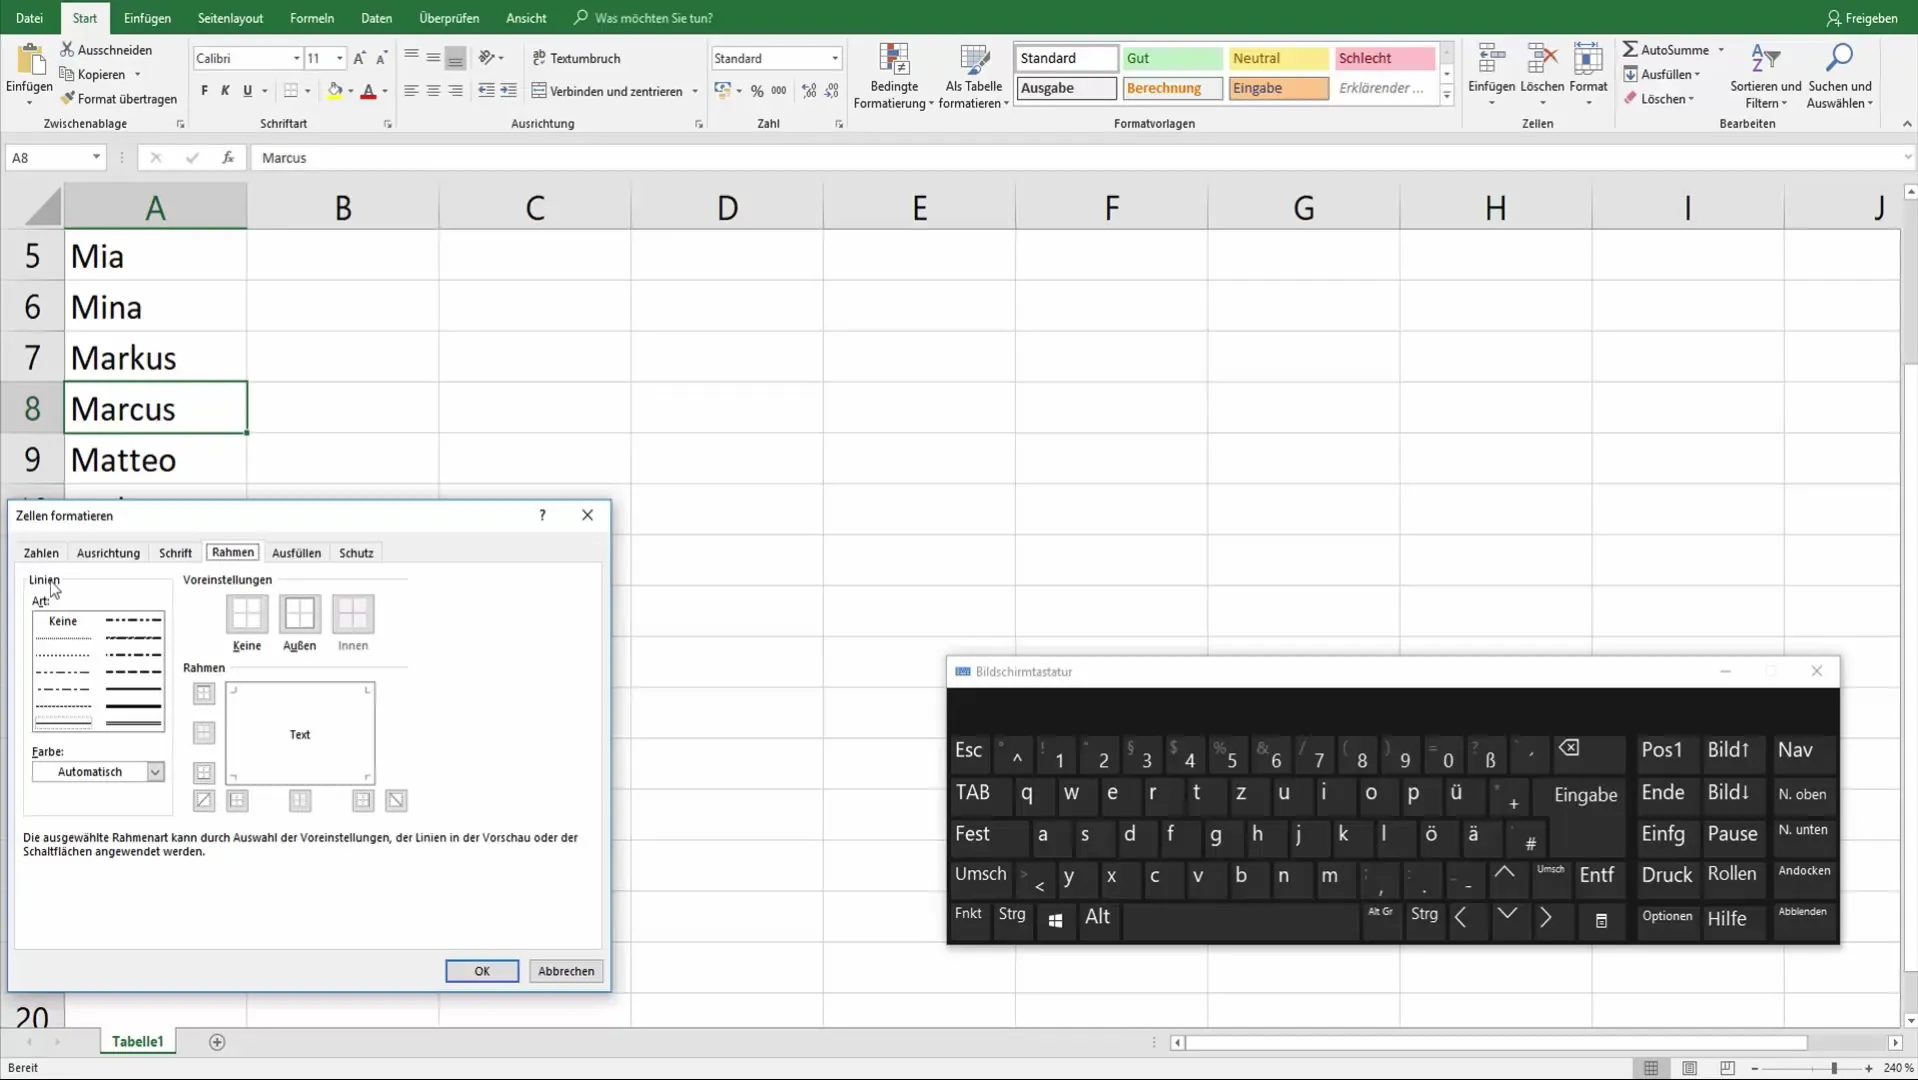Open the Calibri font name dropdown
This screenshot has width=1918, height=1080.
(296, 59)
